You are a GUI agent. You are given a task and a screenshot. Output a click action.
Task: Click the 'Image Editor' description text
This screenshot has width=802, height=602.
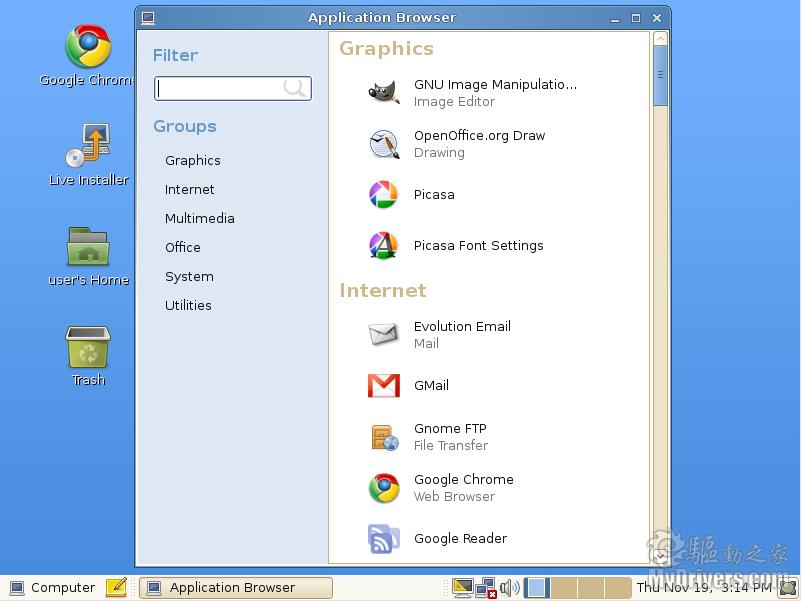[x=454, y=102]
